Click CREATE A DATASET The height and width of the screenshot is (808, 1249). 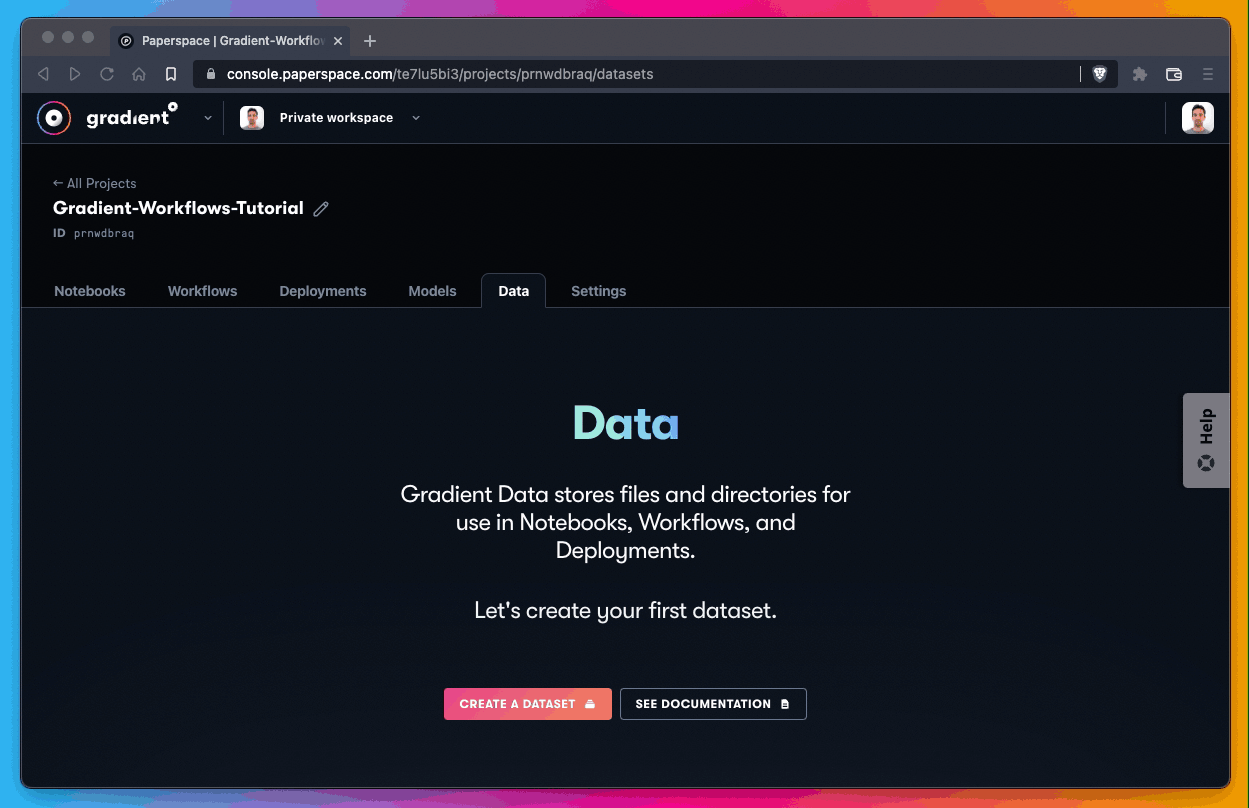527,703
